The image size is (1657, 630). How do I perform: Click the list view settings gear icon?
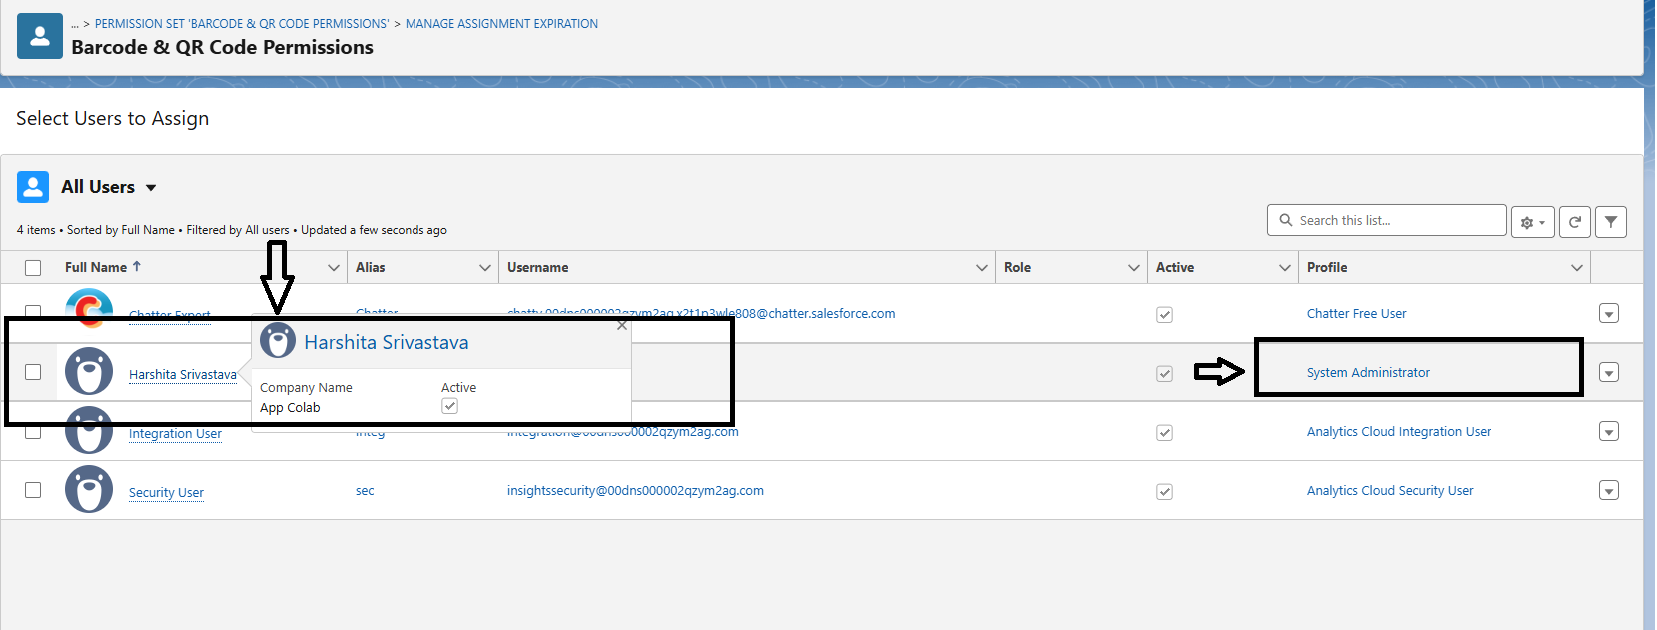[1531, 222]
